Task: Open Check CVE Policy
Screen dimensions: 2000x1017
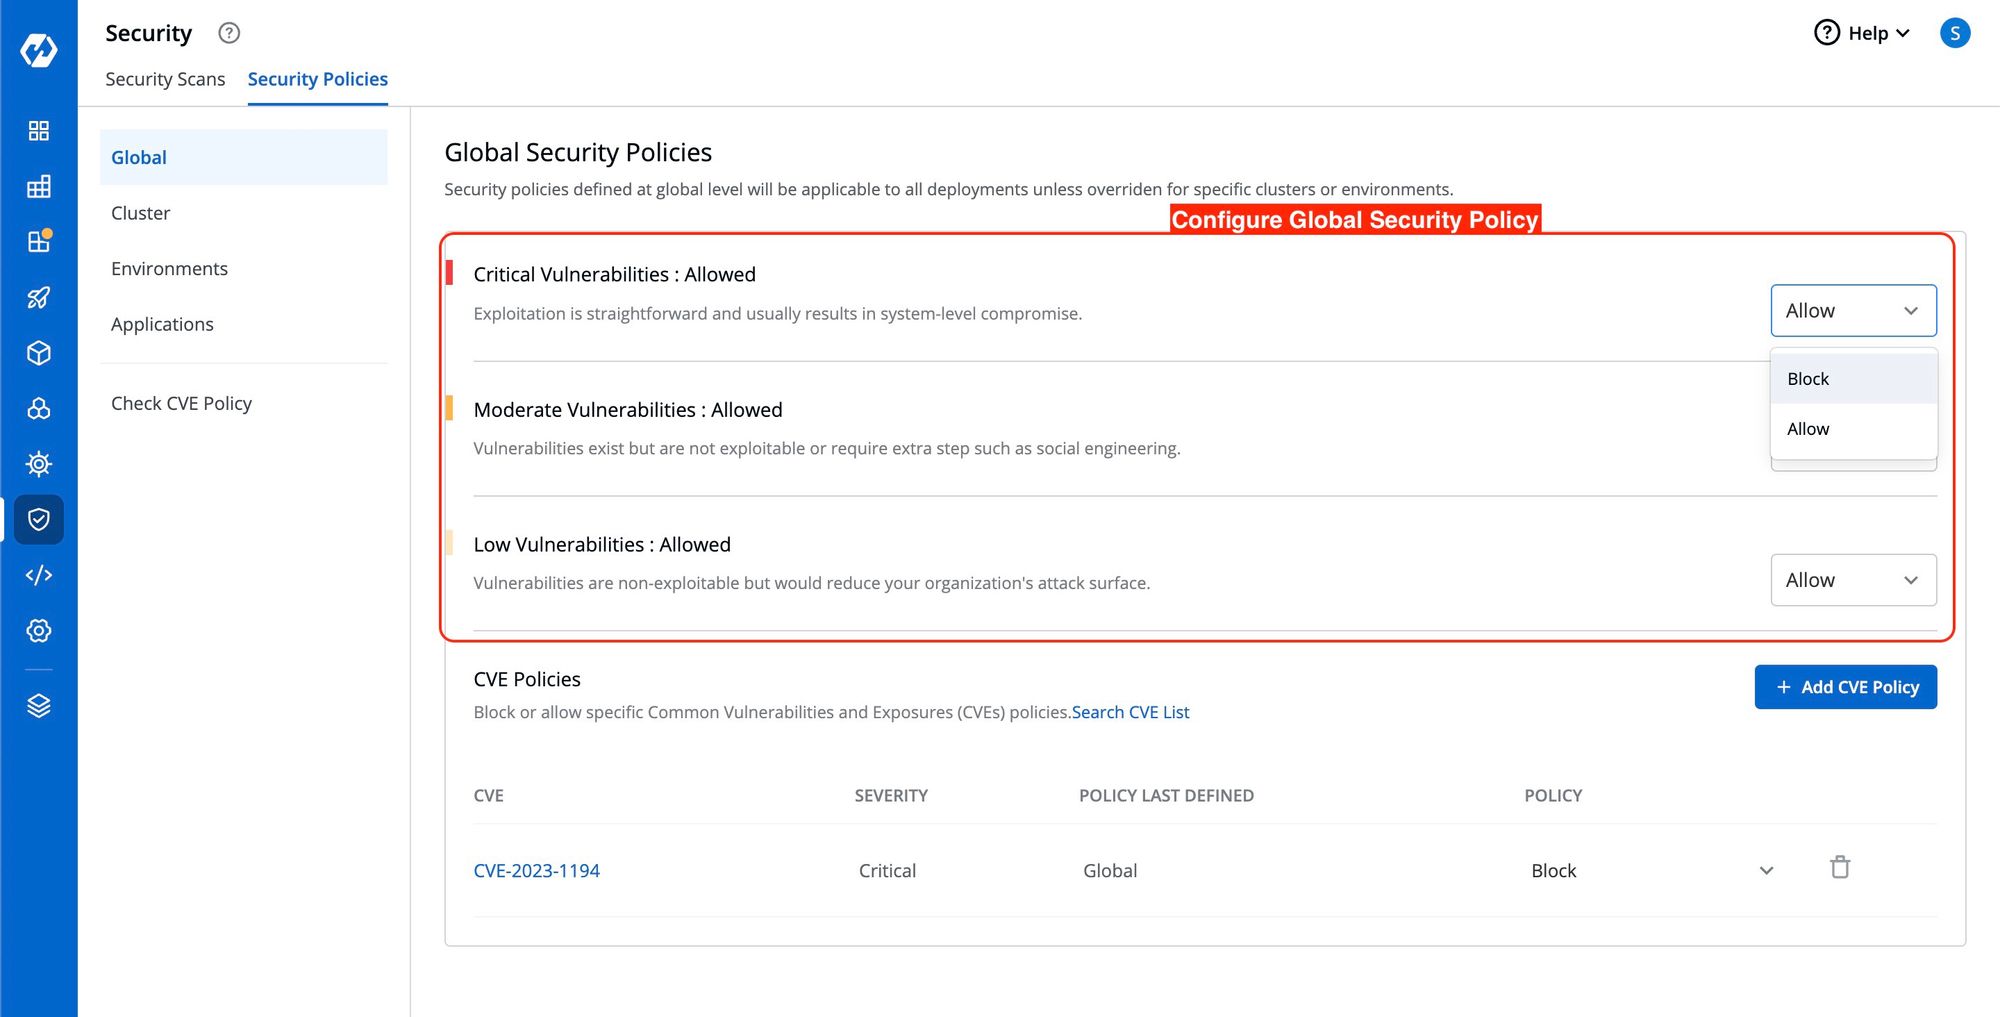Action: click(244, 403)
